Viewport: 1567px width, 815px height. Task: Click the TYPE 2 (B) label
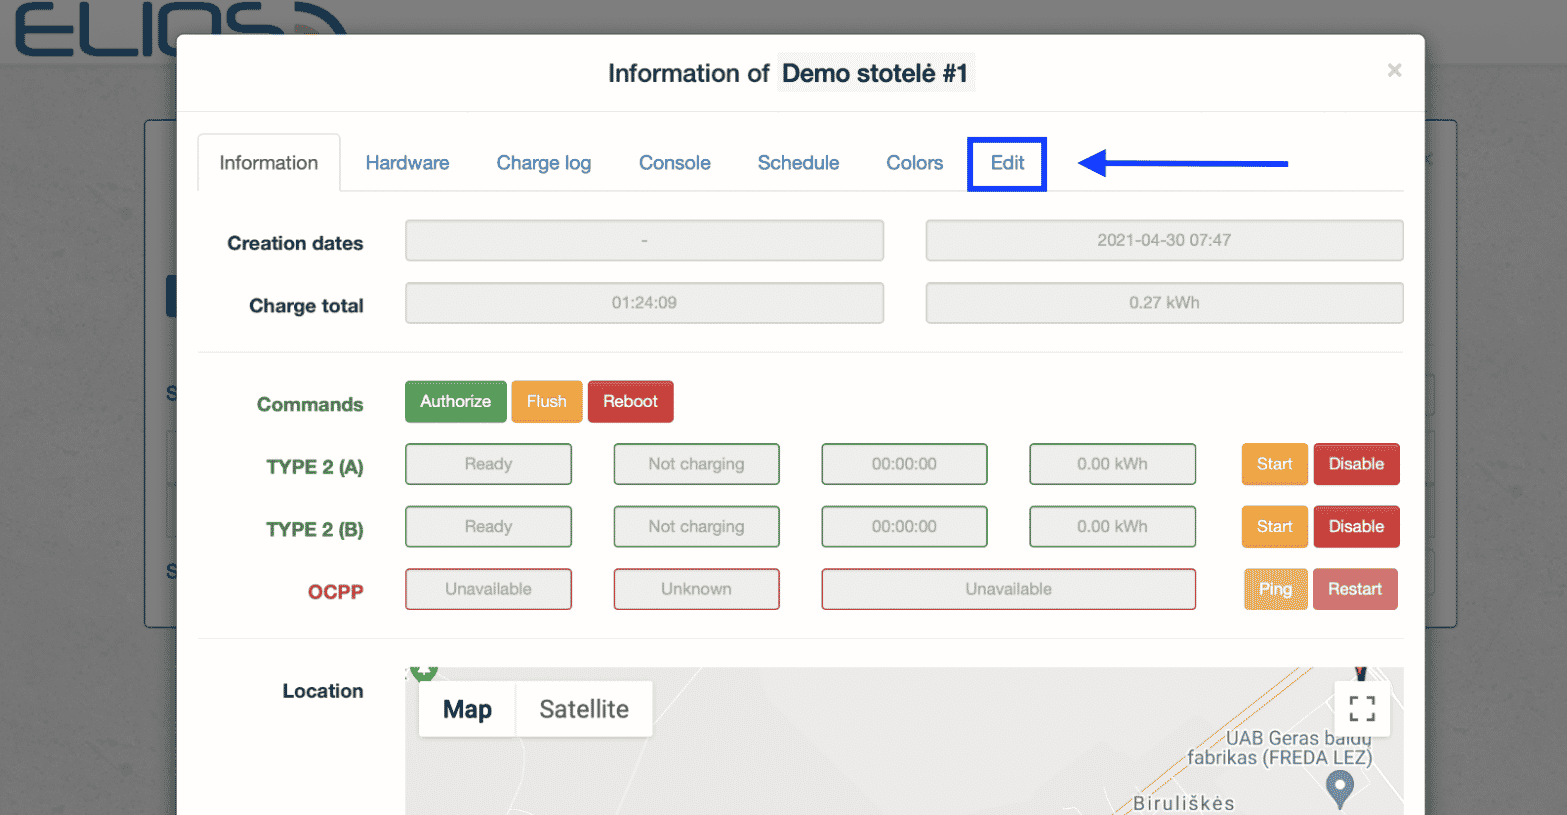pos(315,530)
